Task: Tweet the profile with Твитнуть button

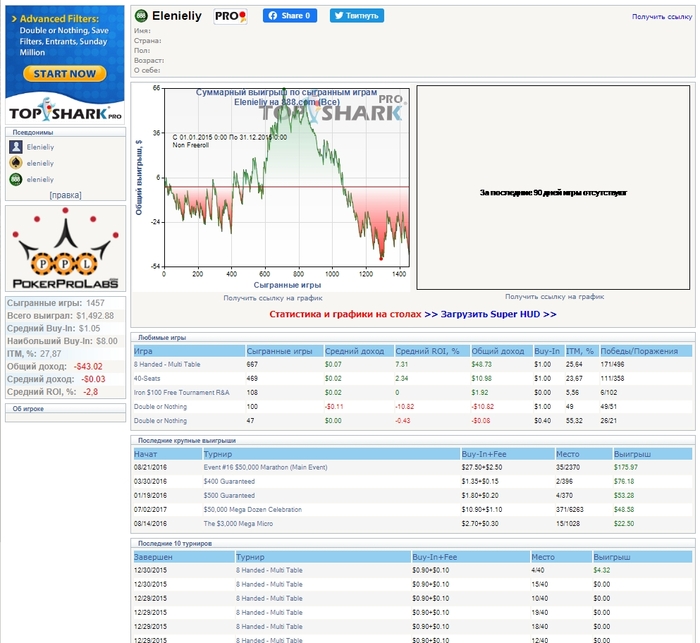Action: pyautogui.click(x=357, y=16)
